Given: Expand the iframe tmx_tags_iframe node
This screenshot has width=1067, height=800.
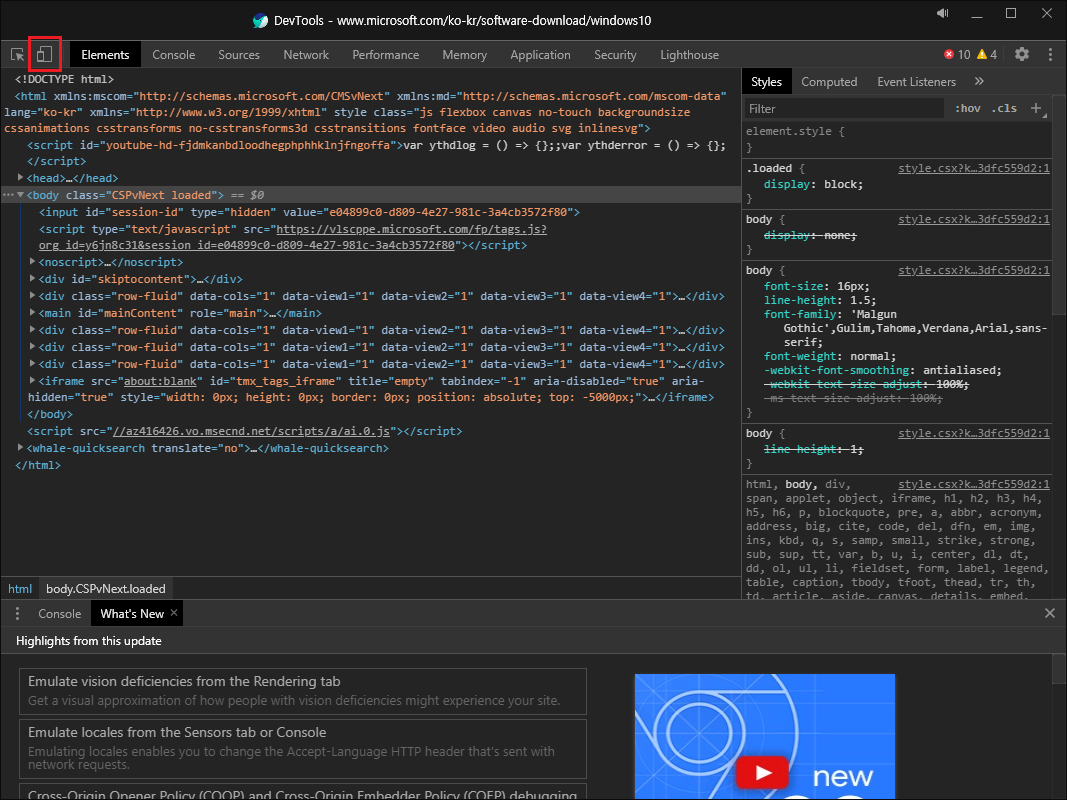Looking at the screenshot, I should pos(32,381).
